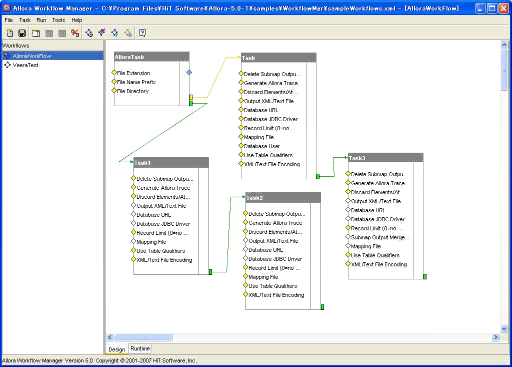
Task: Open the File menu
Action: click(x=9, y=20)
